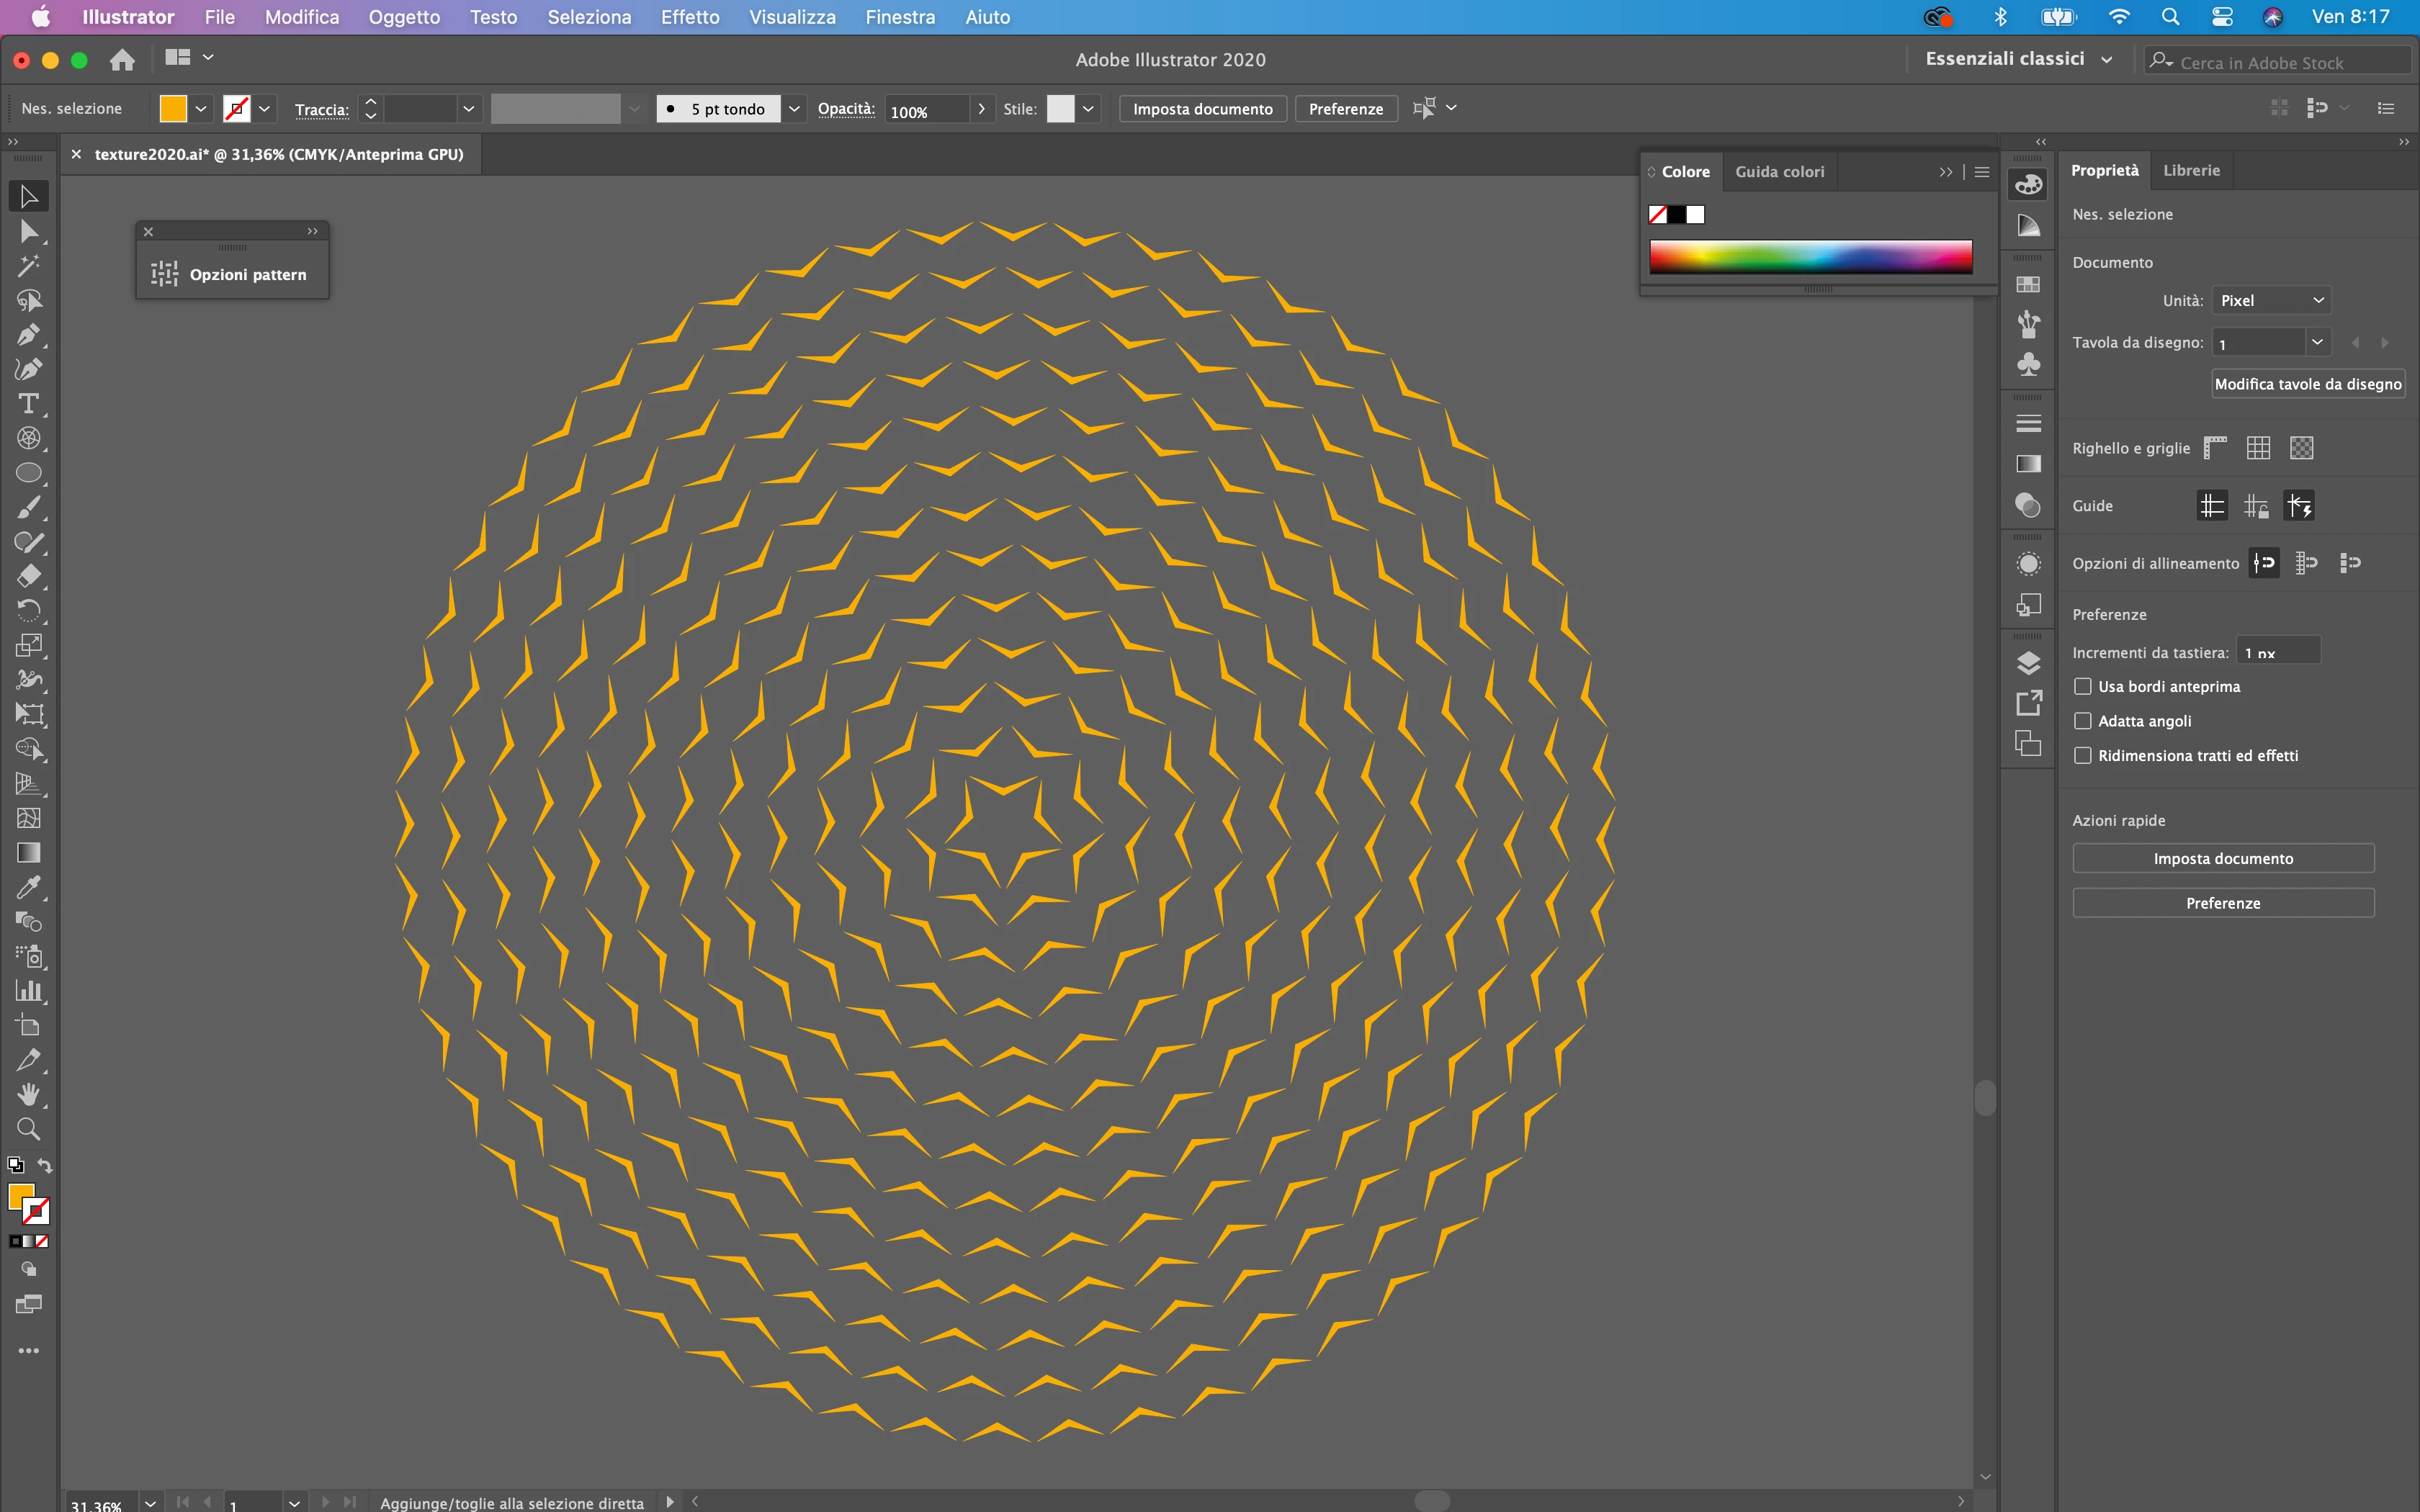Screen dimensions: 2420x1512
Task: Select the Hand tool
Action: tap(28, 1094)
